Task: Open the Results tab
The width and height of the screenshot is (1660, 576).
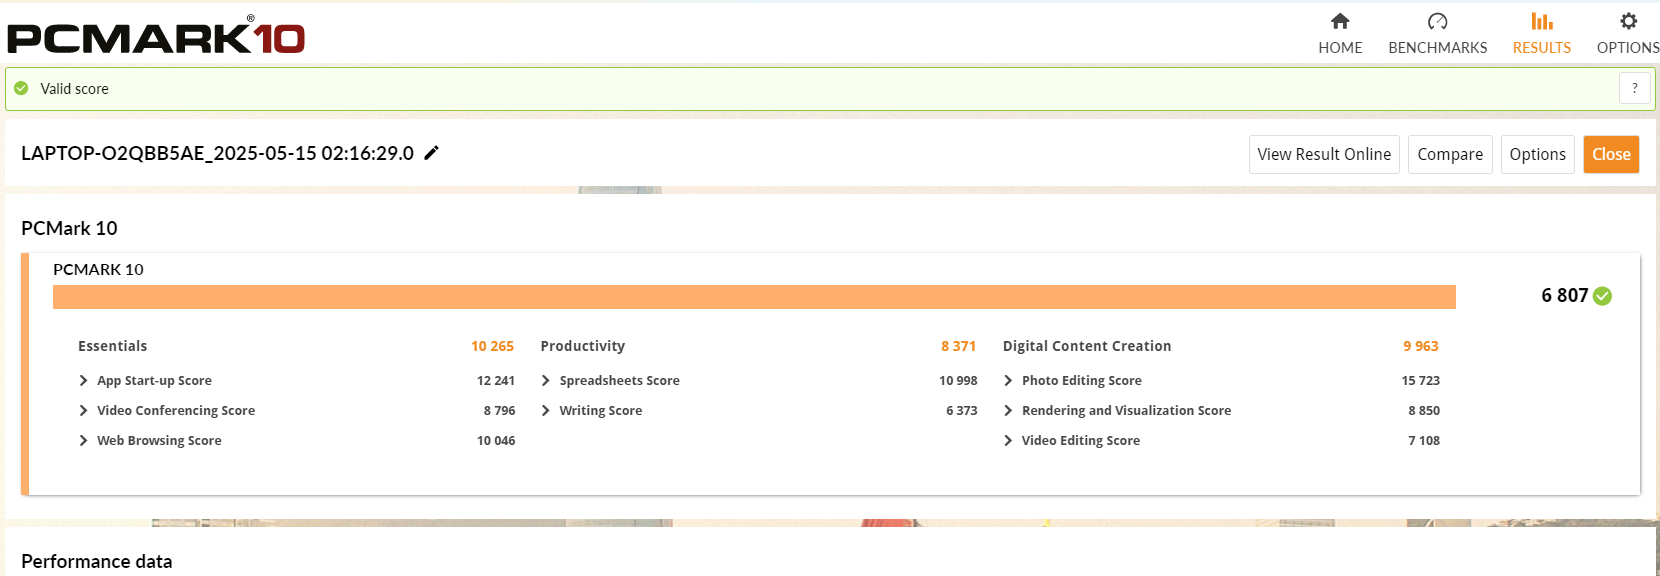Action: pyautogui.click(x=1541, y=34)
